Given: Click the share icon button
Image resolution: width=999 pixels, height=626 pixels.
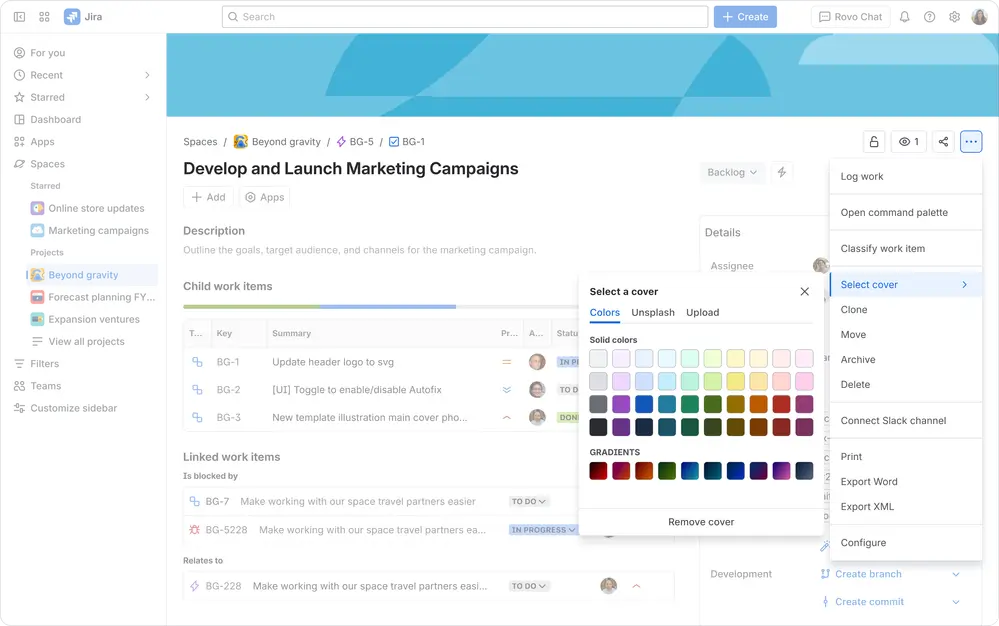Looking at the screenshot, I should 942,142.
